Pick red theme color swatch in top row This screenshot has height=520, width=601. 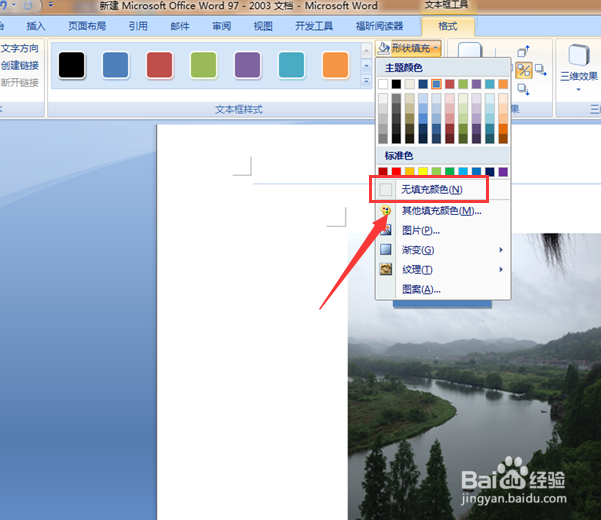tap(450, 84)
